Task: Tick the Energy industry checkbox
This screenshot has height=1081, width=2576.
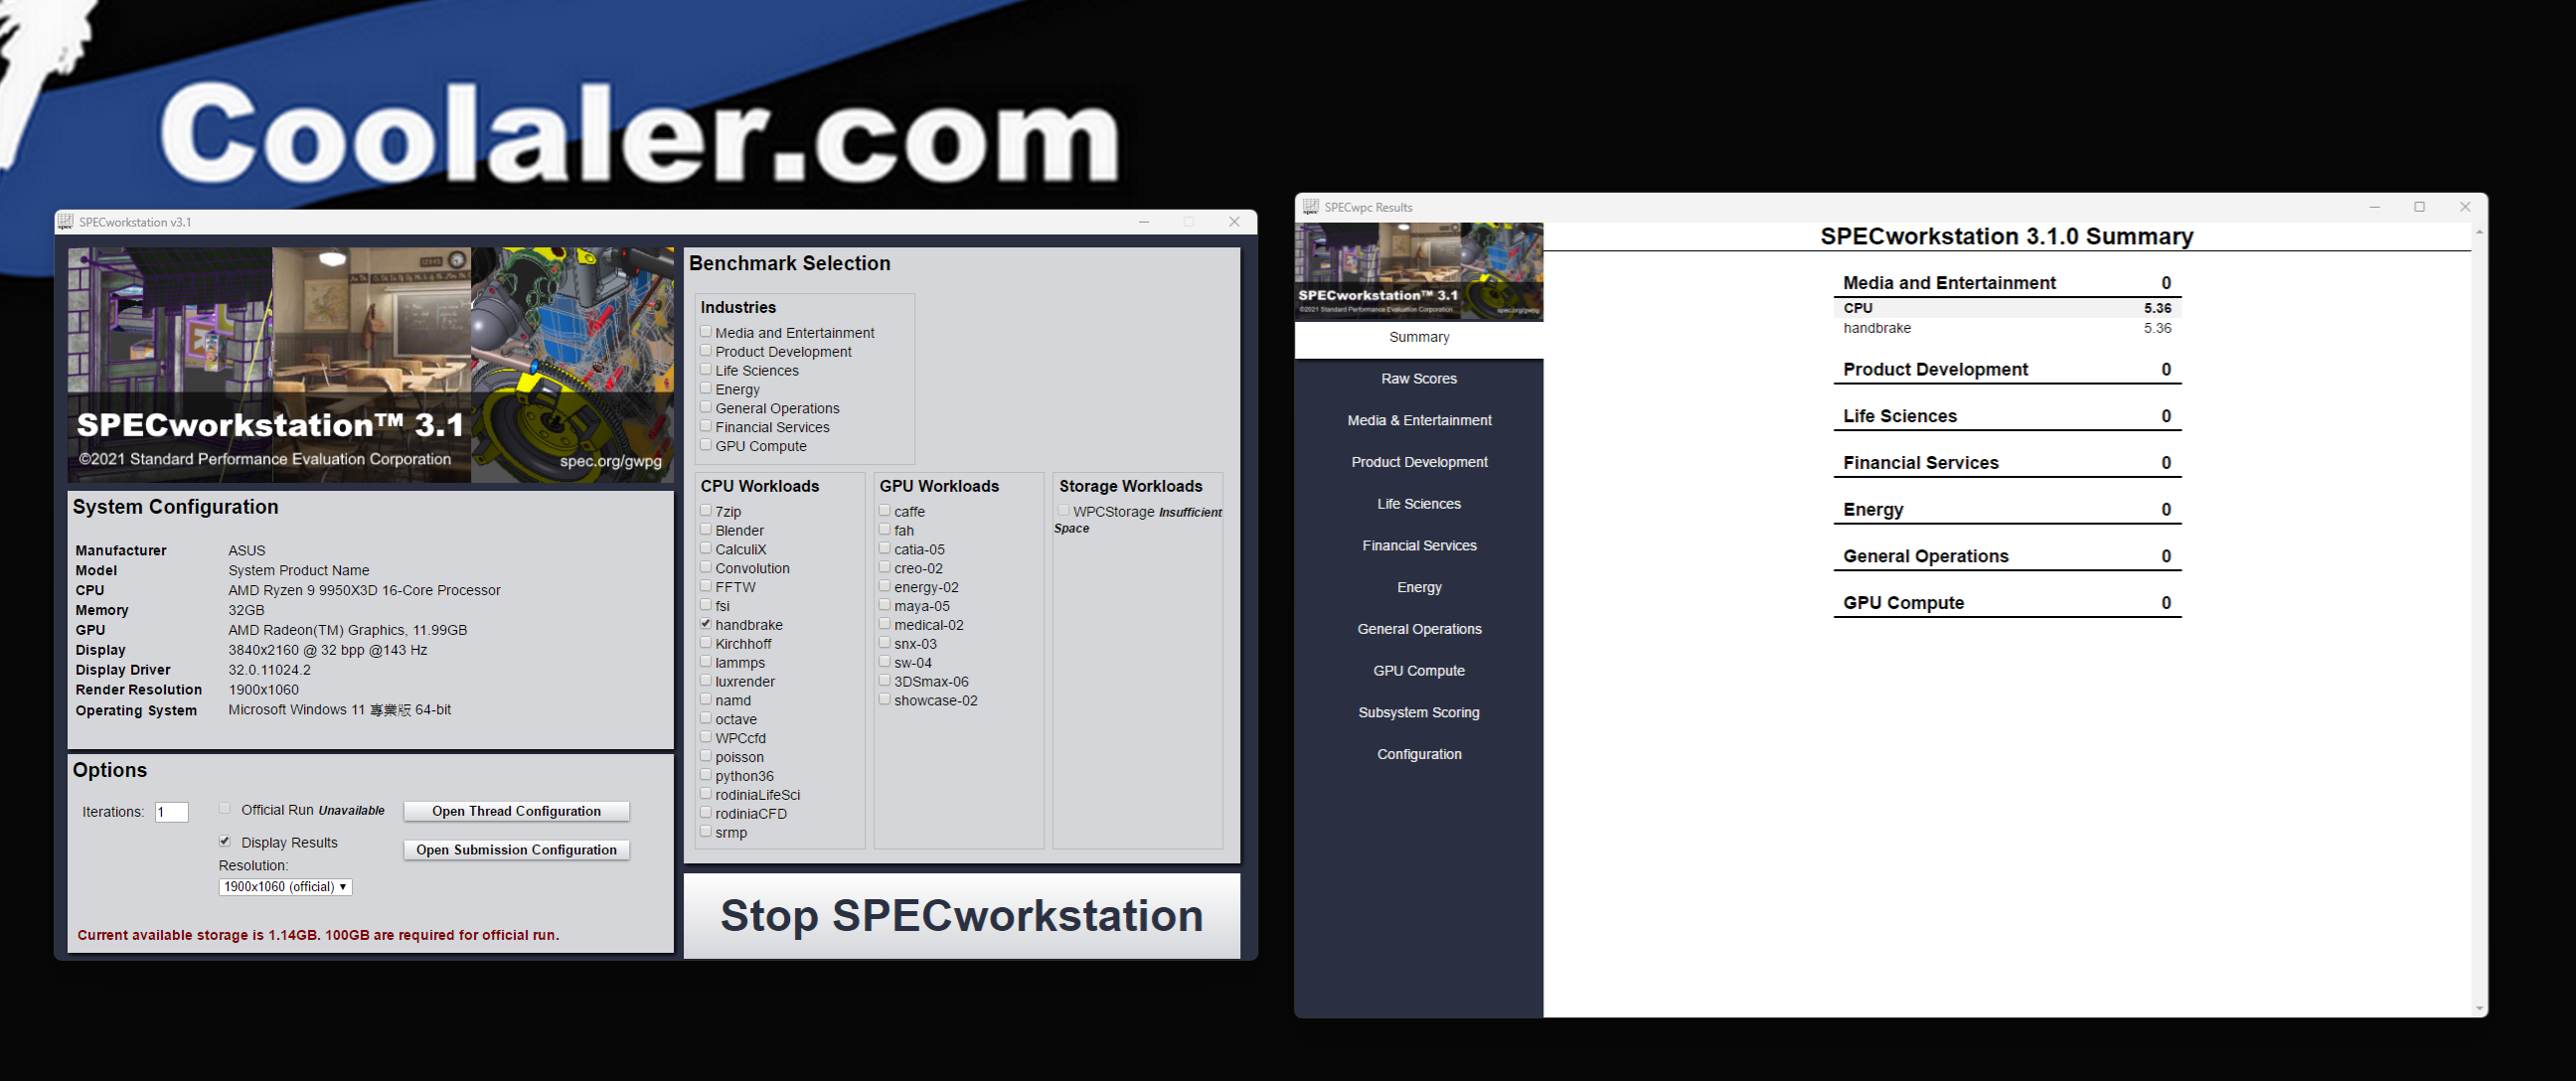Action: pyautogui.click(x=706, y=389)
